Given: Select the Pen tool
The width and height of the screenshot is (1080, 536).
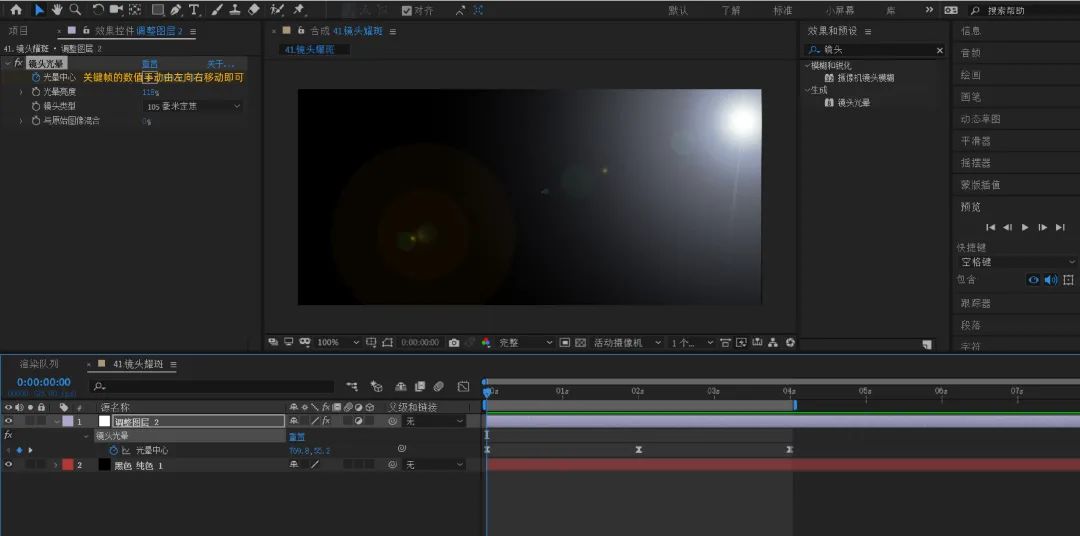Looking at the screenshot, I should [x=176, y=10].
